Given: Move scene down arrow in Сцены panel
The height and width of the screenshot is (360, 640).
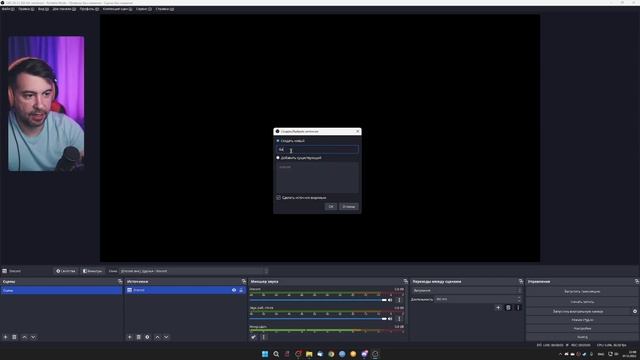Looking at the screenshot, I should pyautogui.click(x=33, y=337).
